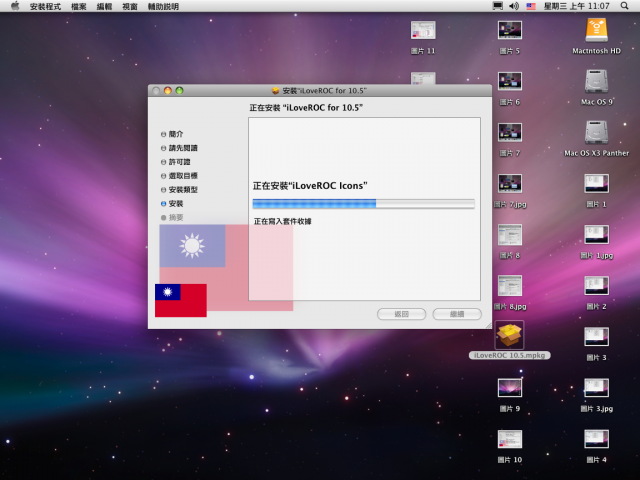Viewport: 640px width, 480px height.
Task: Click the 返回 button in installer
Action: pos(402,314)
